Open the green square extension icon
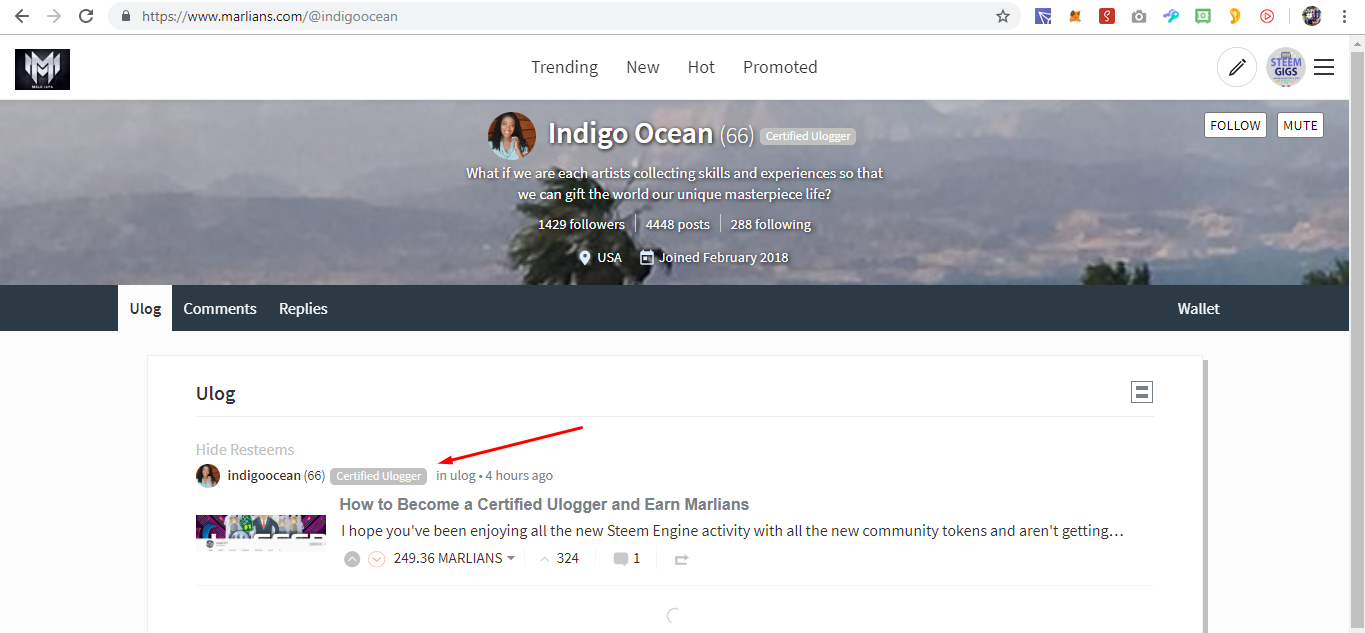 1203,16
